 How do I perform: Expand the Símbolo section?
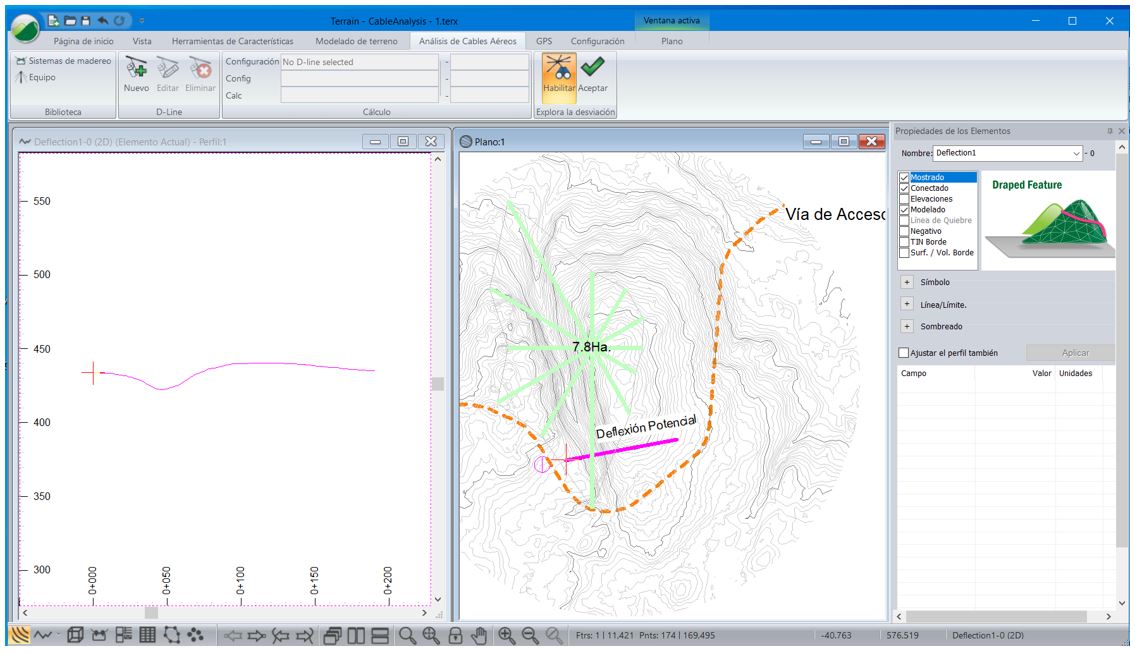(x=907, y=282)
